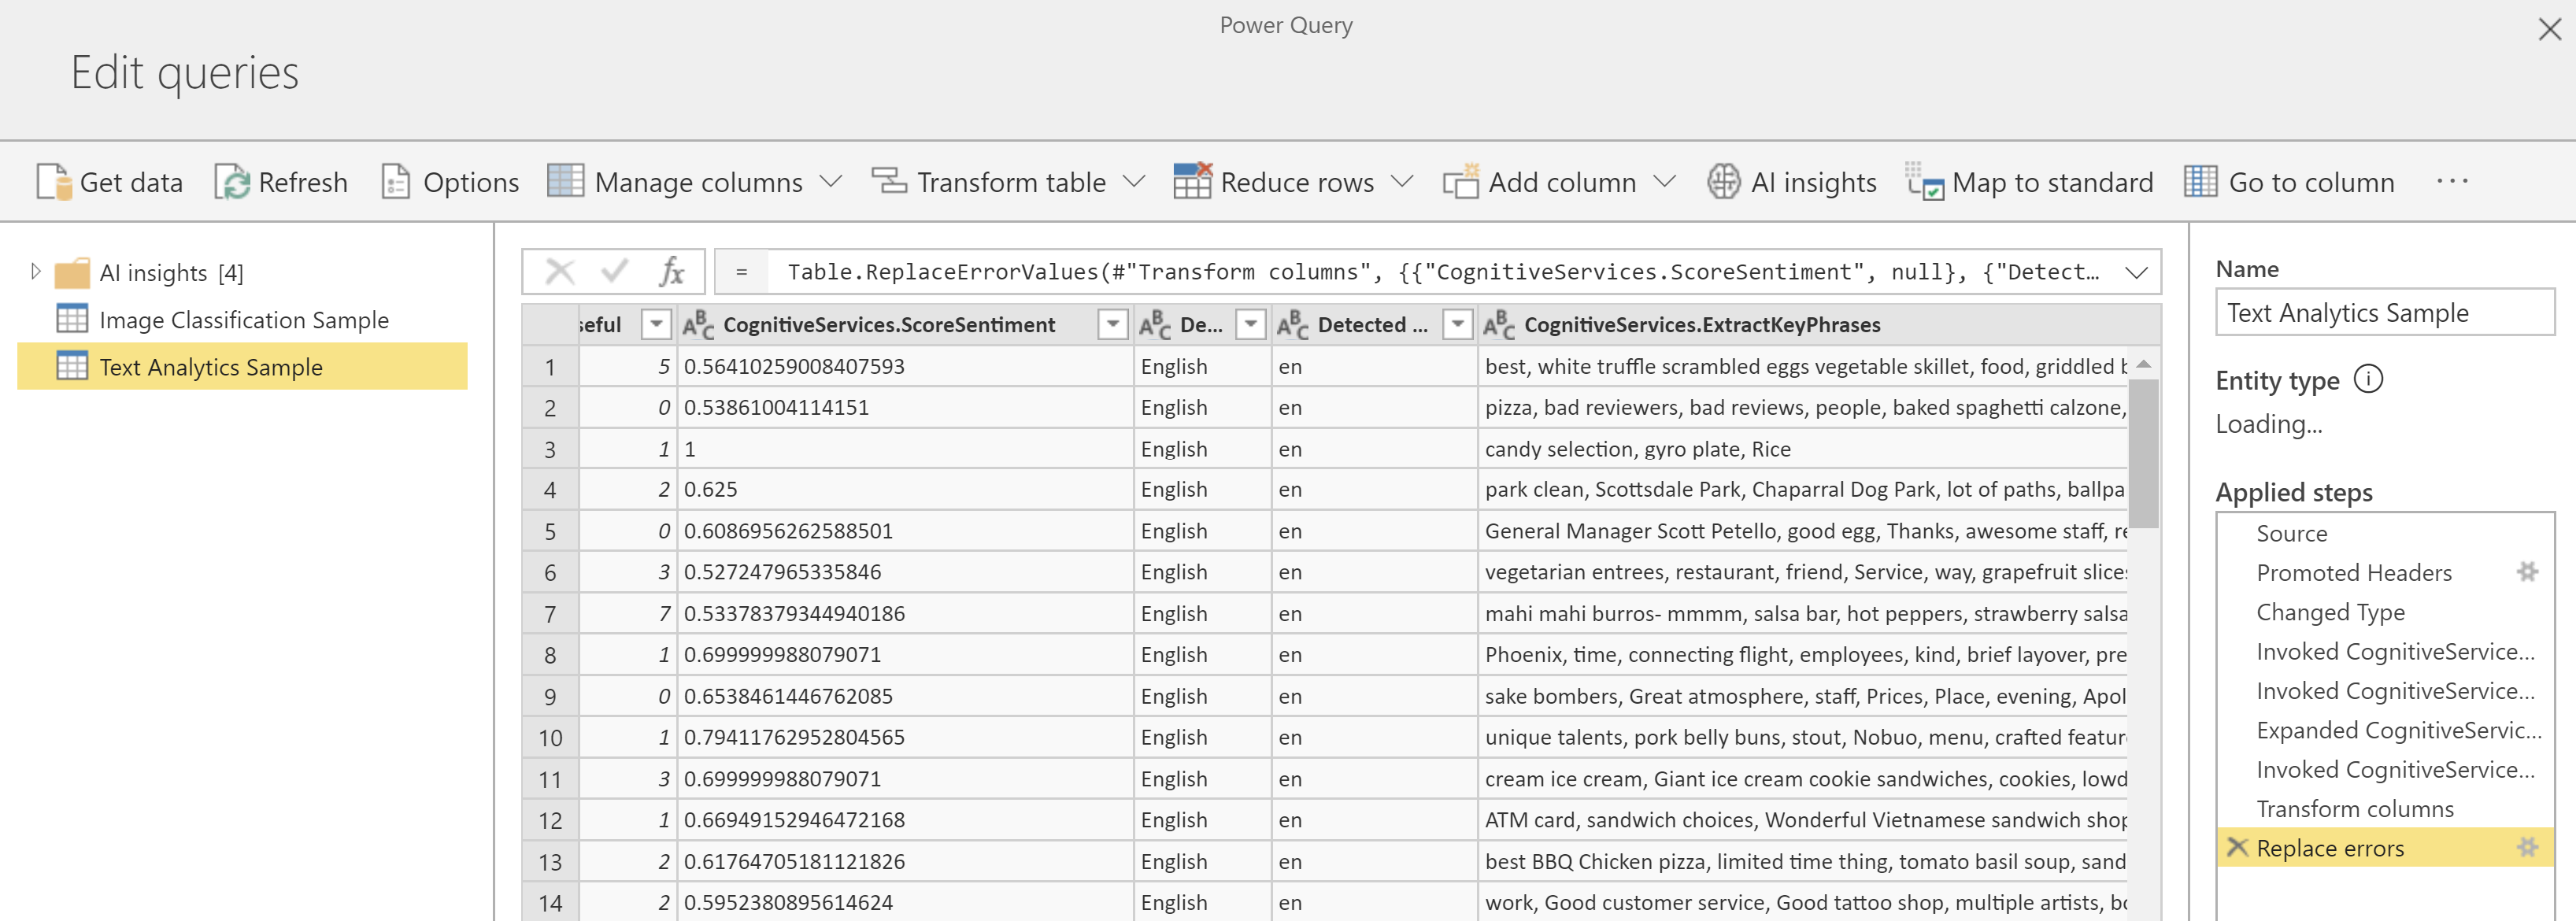
Task: Open AI insights brain icon
Action: click(1723, 182)
